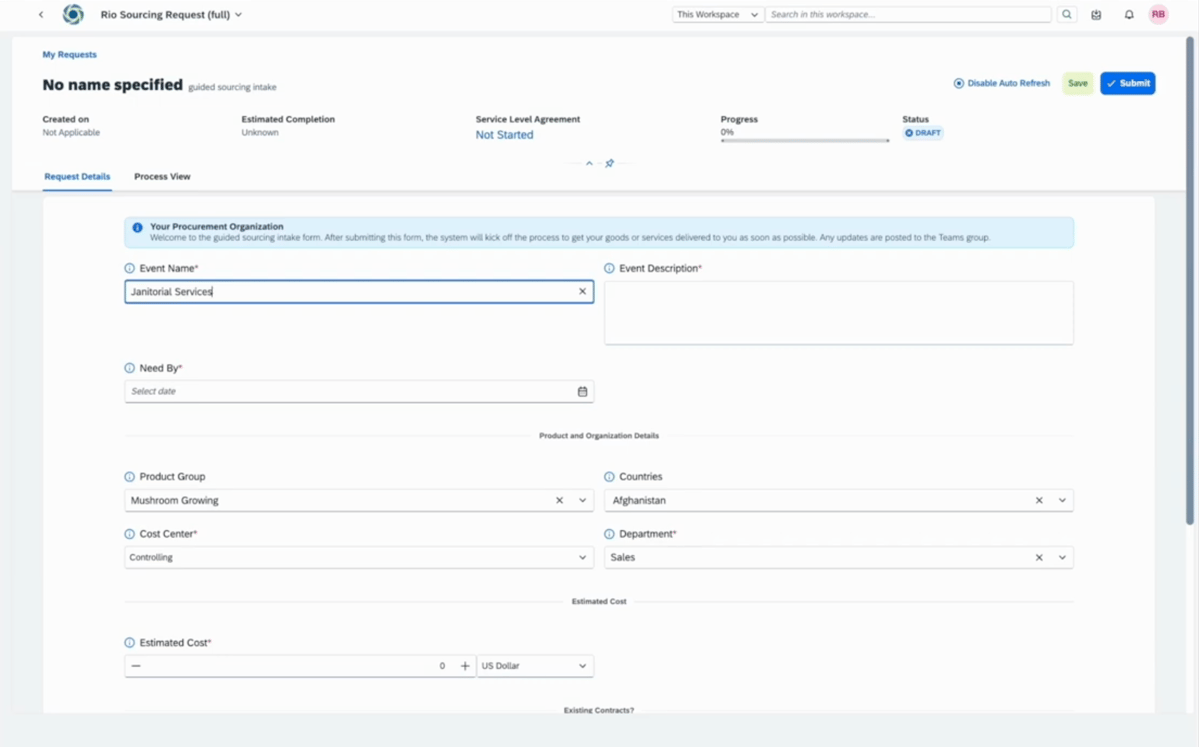Click the RB user avatar
The image size is (1199, 747).
pyautogui.click(x=1158, y=15)
